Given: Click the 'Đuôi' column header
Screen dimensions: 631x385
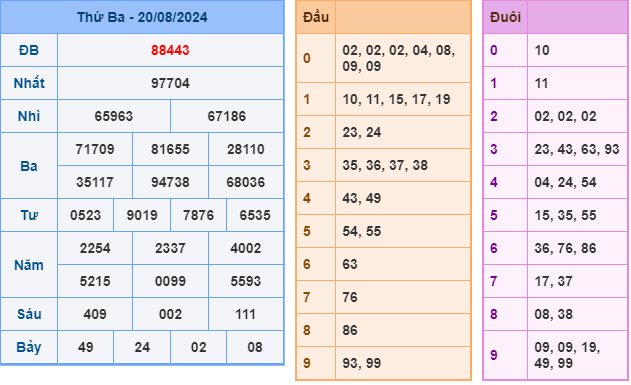Looking at the screenshot, I should click(505, 17).
